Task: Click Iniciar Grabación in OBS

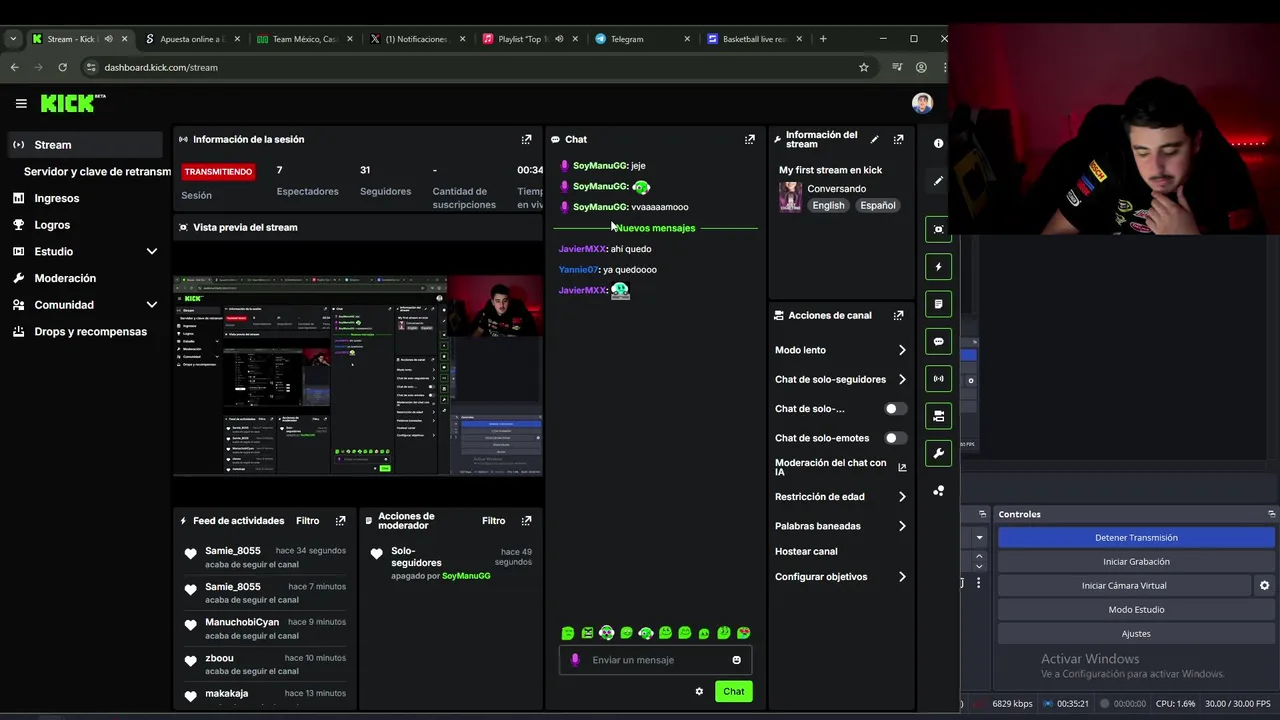Action: [x=1136, y=562]
